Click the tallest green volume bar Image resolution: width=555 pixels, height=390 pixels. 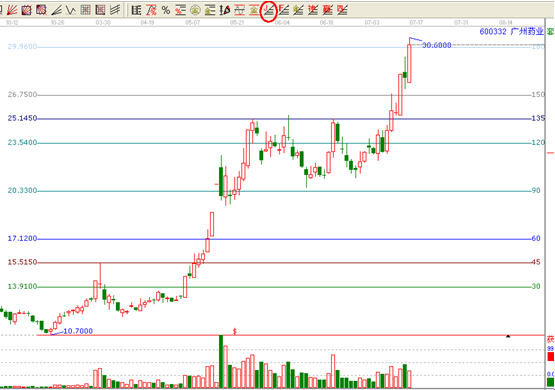(221, 361)
